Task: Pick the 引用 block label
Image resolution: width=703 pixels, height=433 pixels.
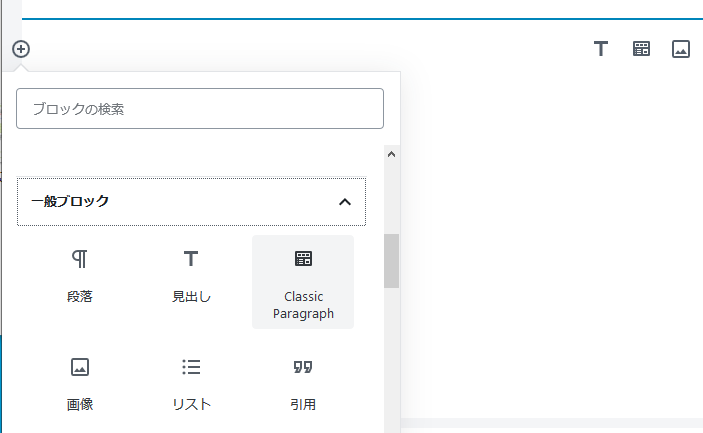Action: coord(303,405)
